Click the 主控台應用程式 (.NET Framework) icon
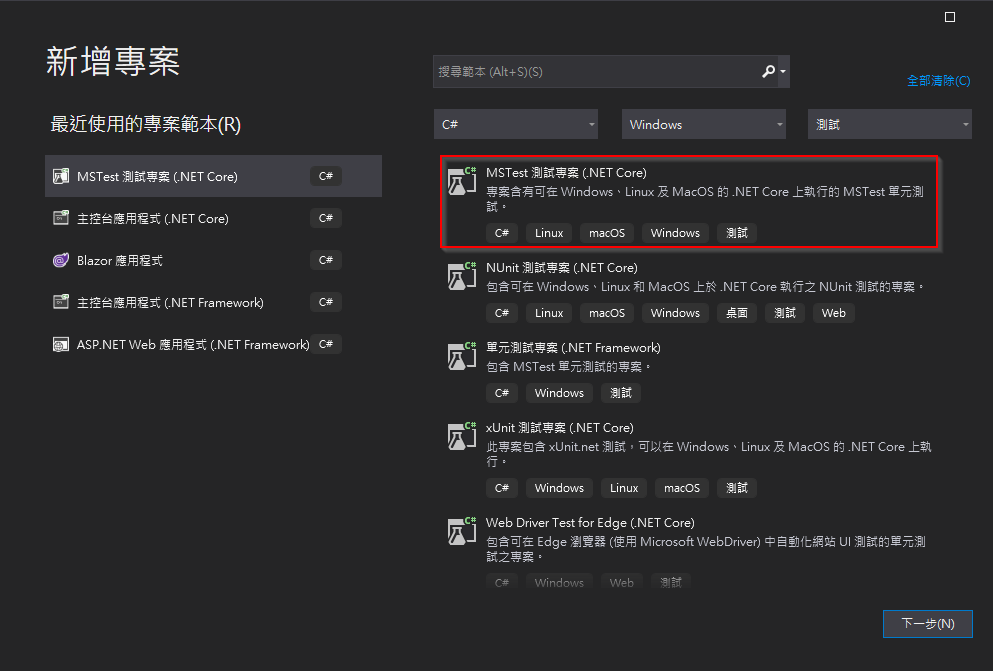The image size is (993, 671). pyautogui.click(x=61, y=302)
